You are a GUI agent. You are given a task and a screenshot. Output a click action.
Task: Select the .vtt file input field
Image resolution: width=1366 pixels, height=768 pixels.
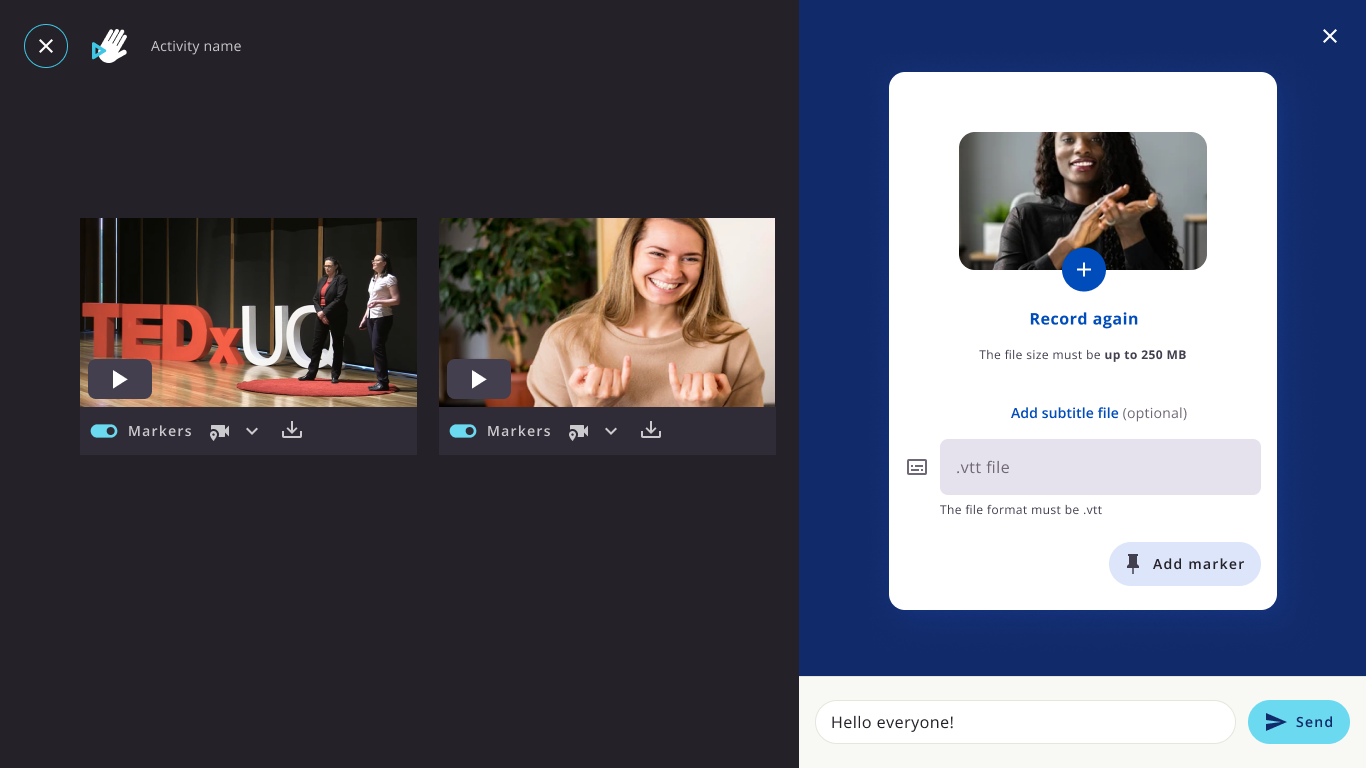tap(1100, 467)
